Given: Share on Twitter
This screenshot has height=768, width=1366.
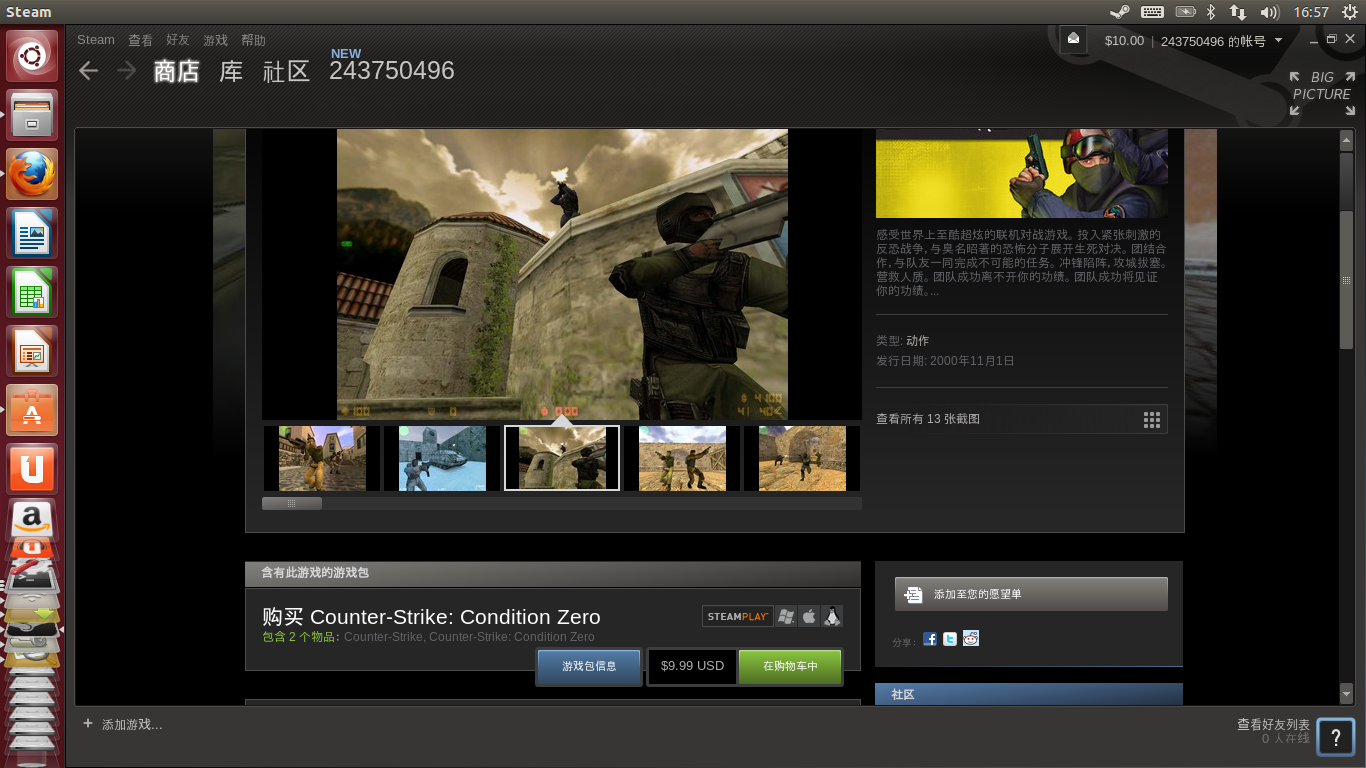Looking at the screenshot, I should click(x=950, y=639).
